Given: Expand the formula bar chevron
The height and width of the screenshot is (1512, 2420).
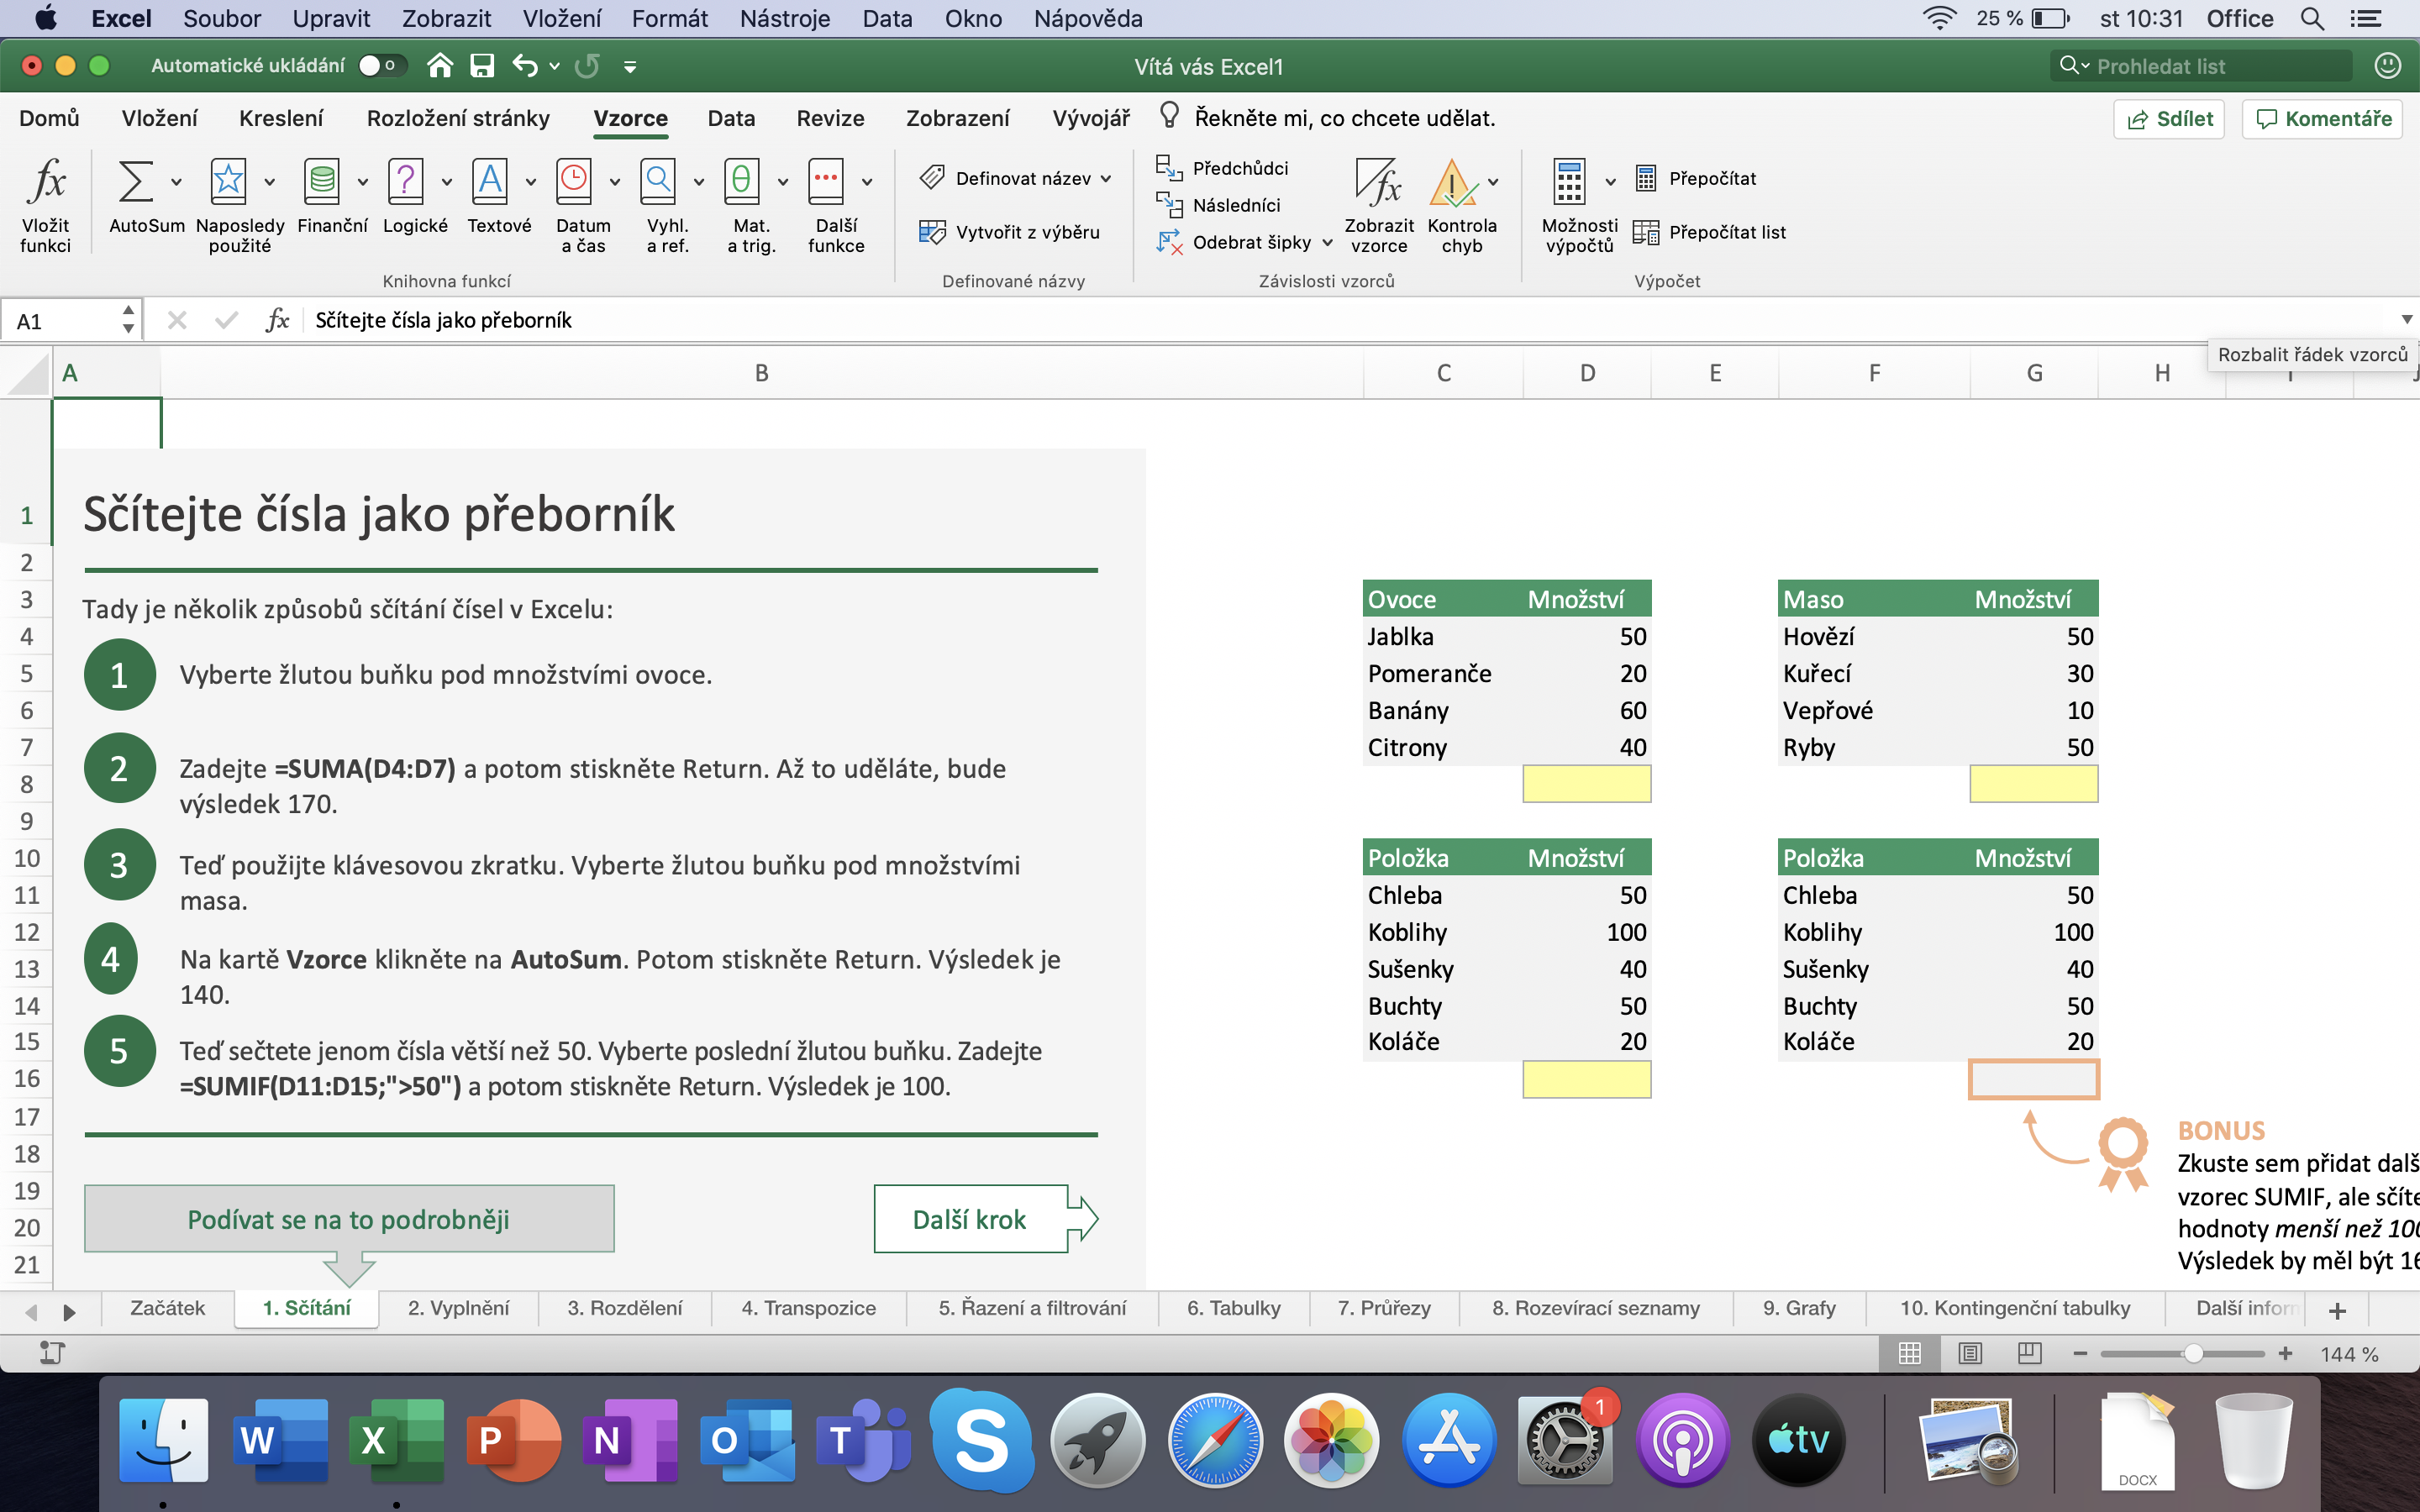Looking at the screenshot, I should [2406, 320].
